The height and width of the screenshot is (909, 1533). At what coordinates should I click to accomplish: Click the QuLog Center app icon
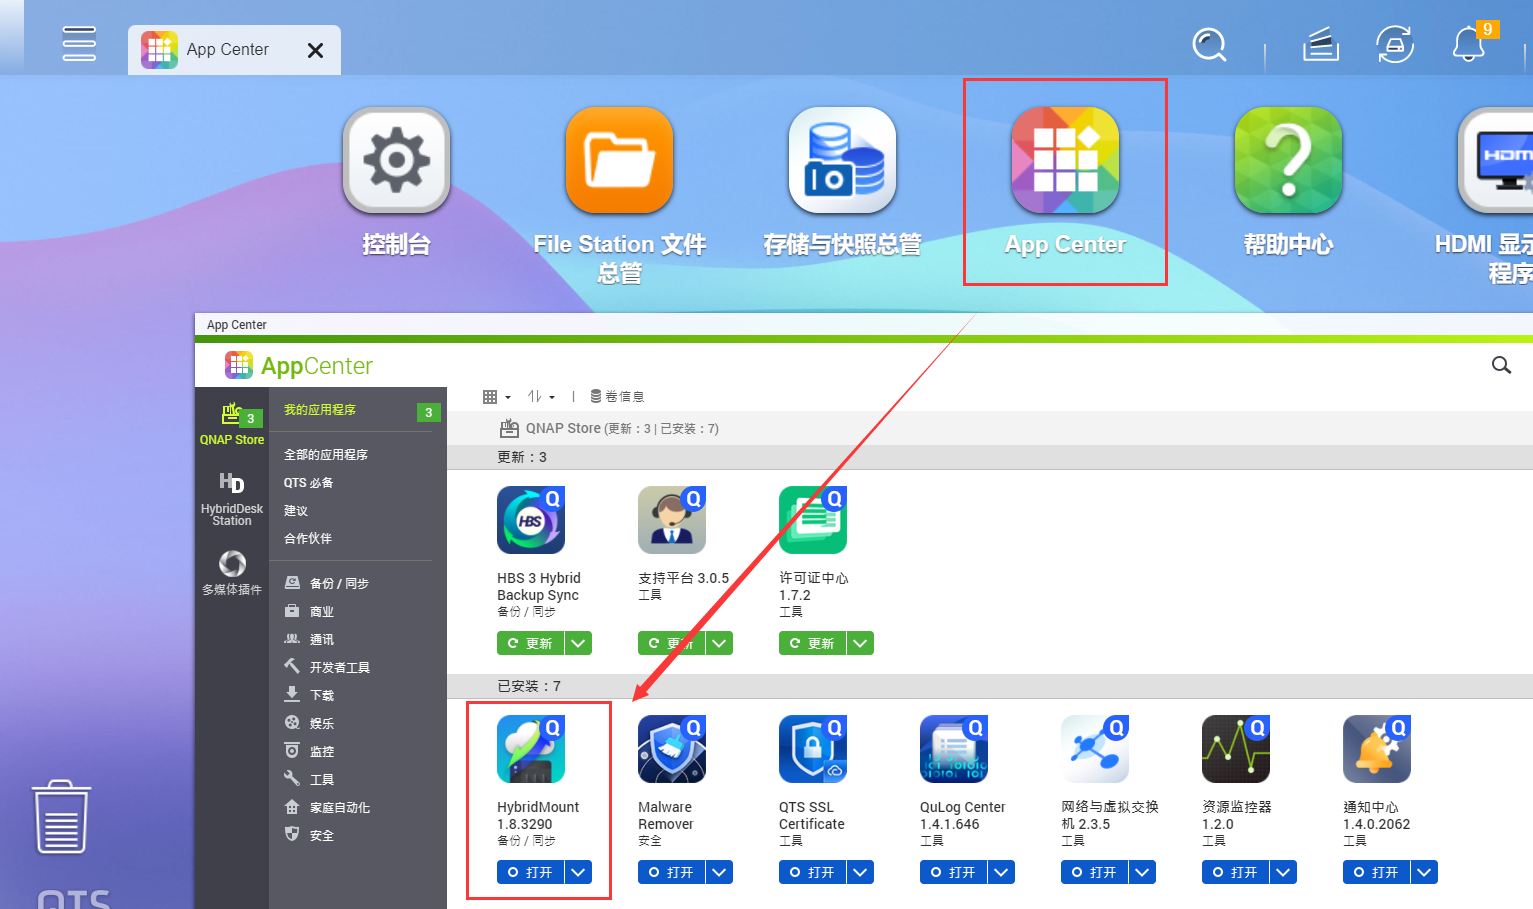(x=954, y=749)
